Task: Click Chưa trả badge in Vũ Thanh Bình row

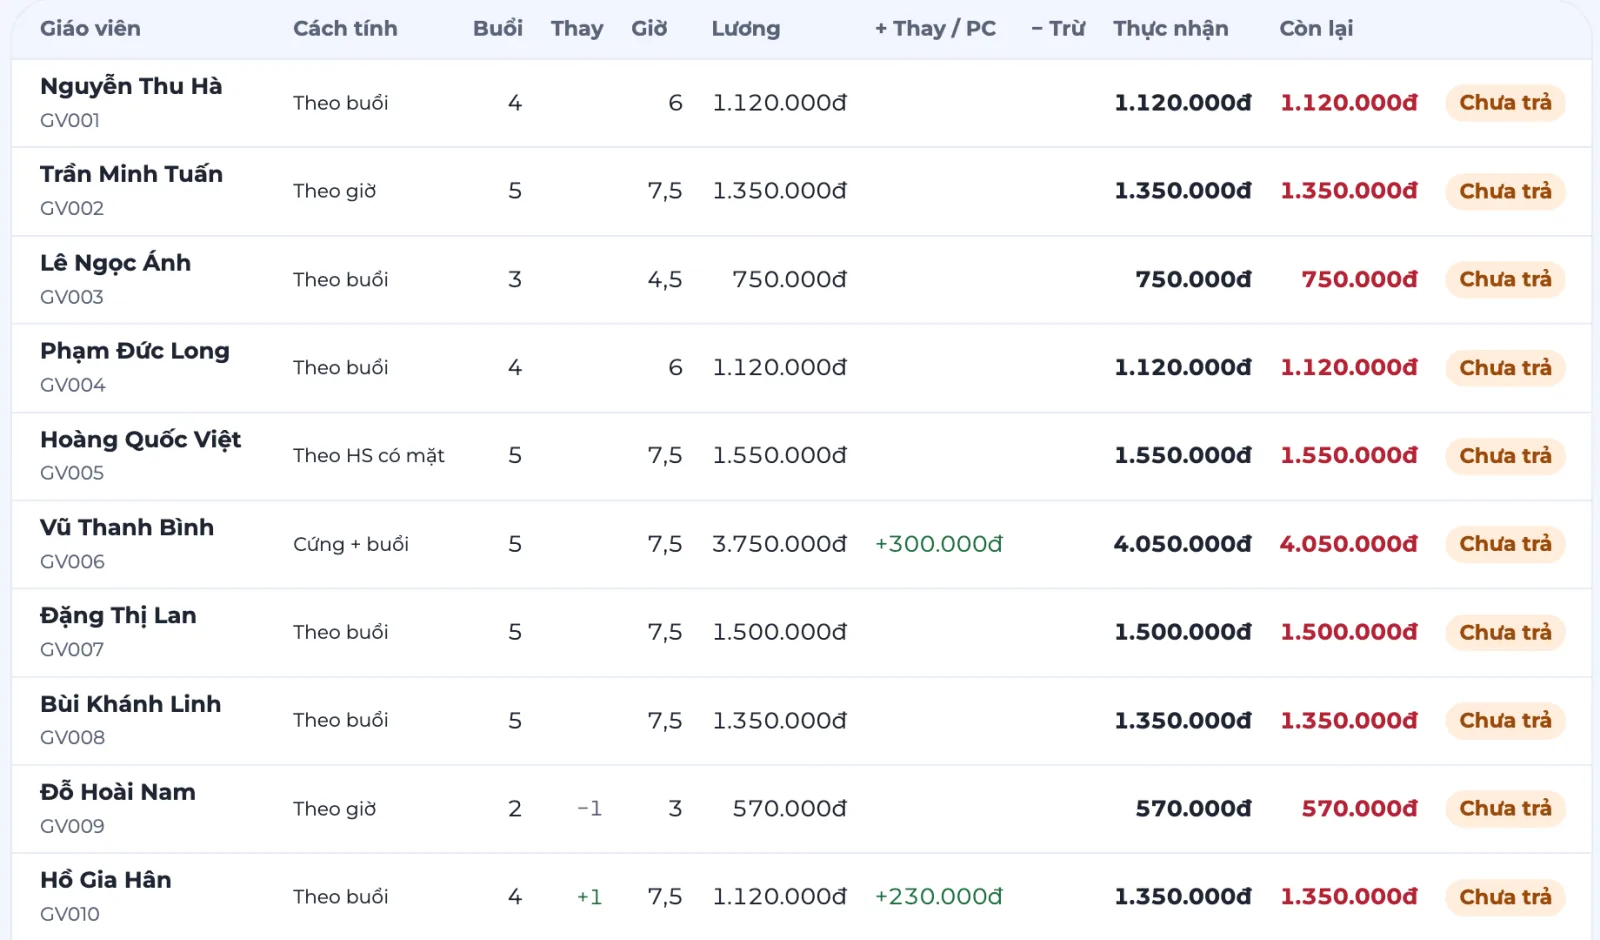Action: [x=1505, y=544]
